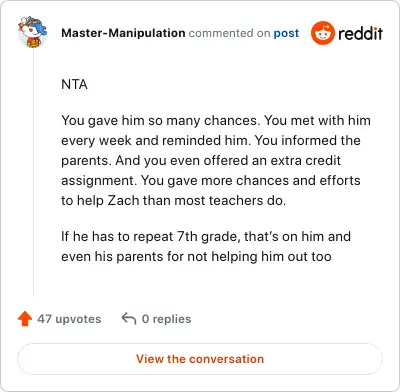Click the line "every week and reminded him"

click(x=211, y=140)
